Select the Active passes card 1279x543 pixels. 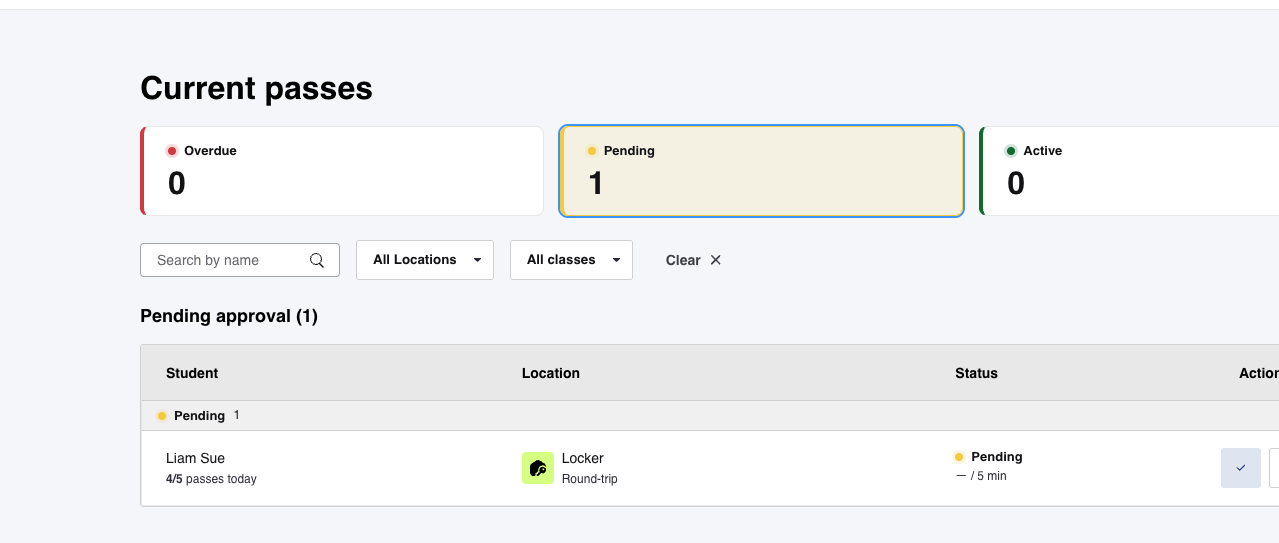click(1129, 171)
